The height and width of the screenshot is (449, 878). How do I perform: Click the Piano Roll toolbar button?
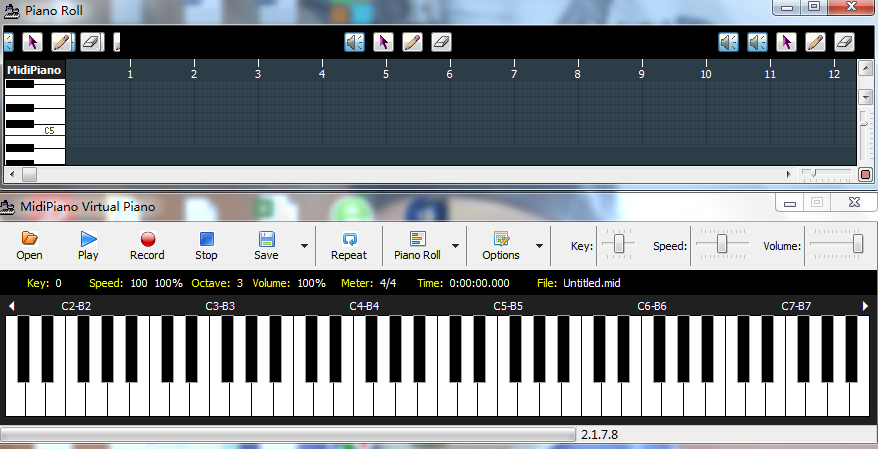(x=417, y=246)
